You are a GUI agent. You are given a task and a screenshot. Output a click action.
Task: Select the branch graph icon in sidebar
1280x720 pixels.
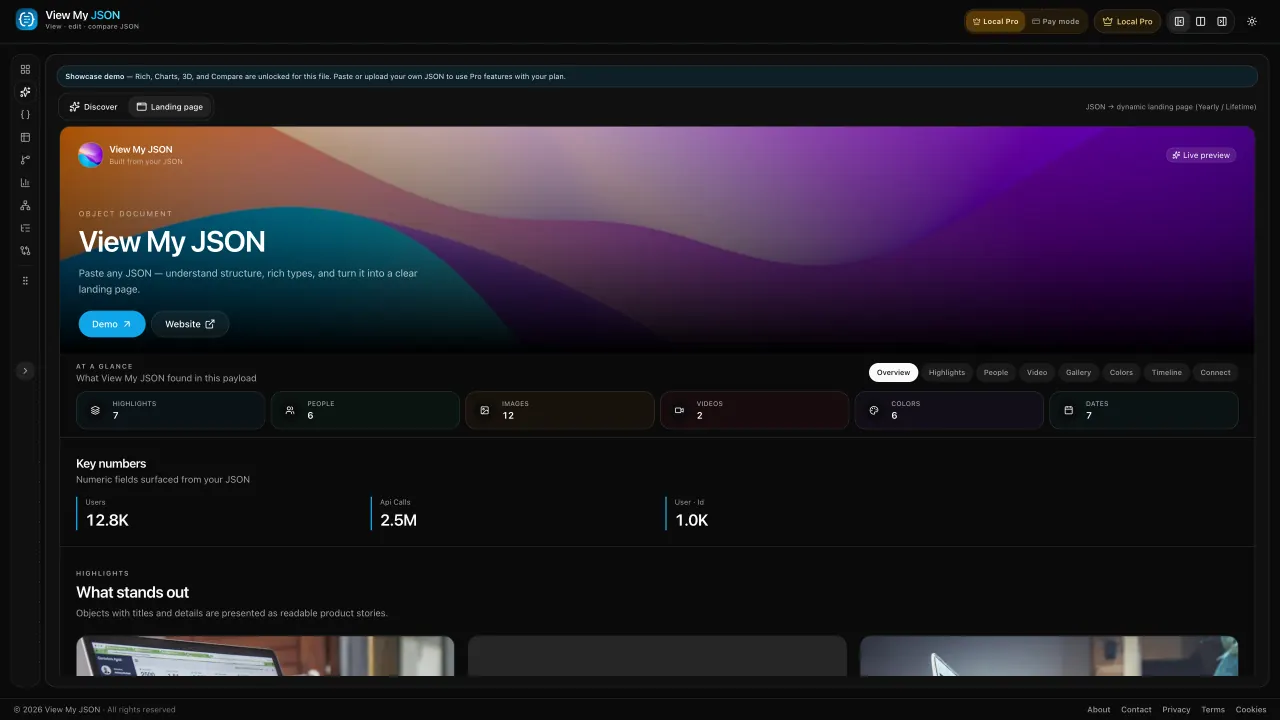(x=25, y=160)
